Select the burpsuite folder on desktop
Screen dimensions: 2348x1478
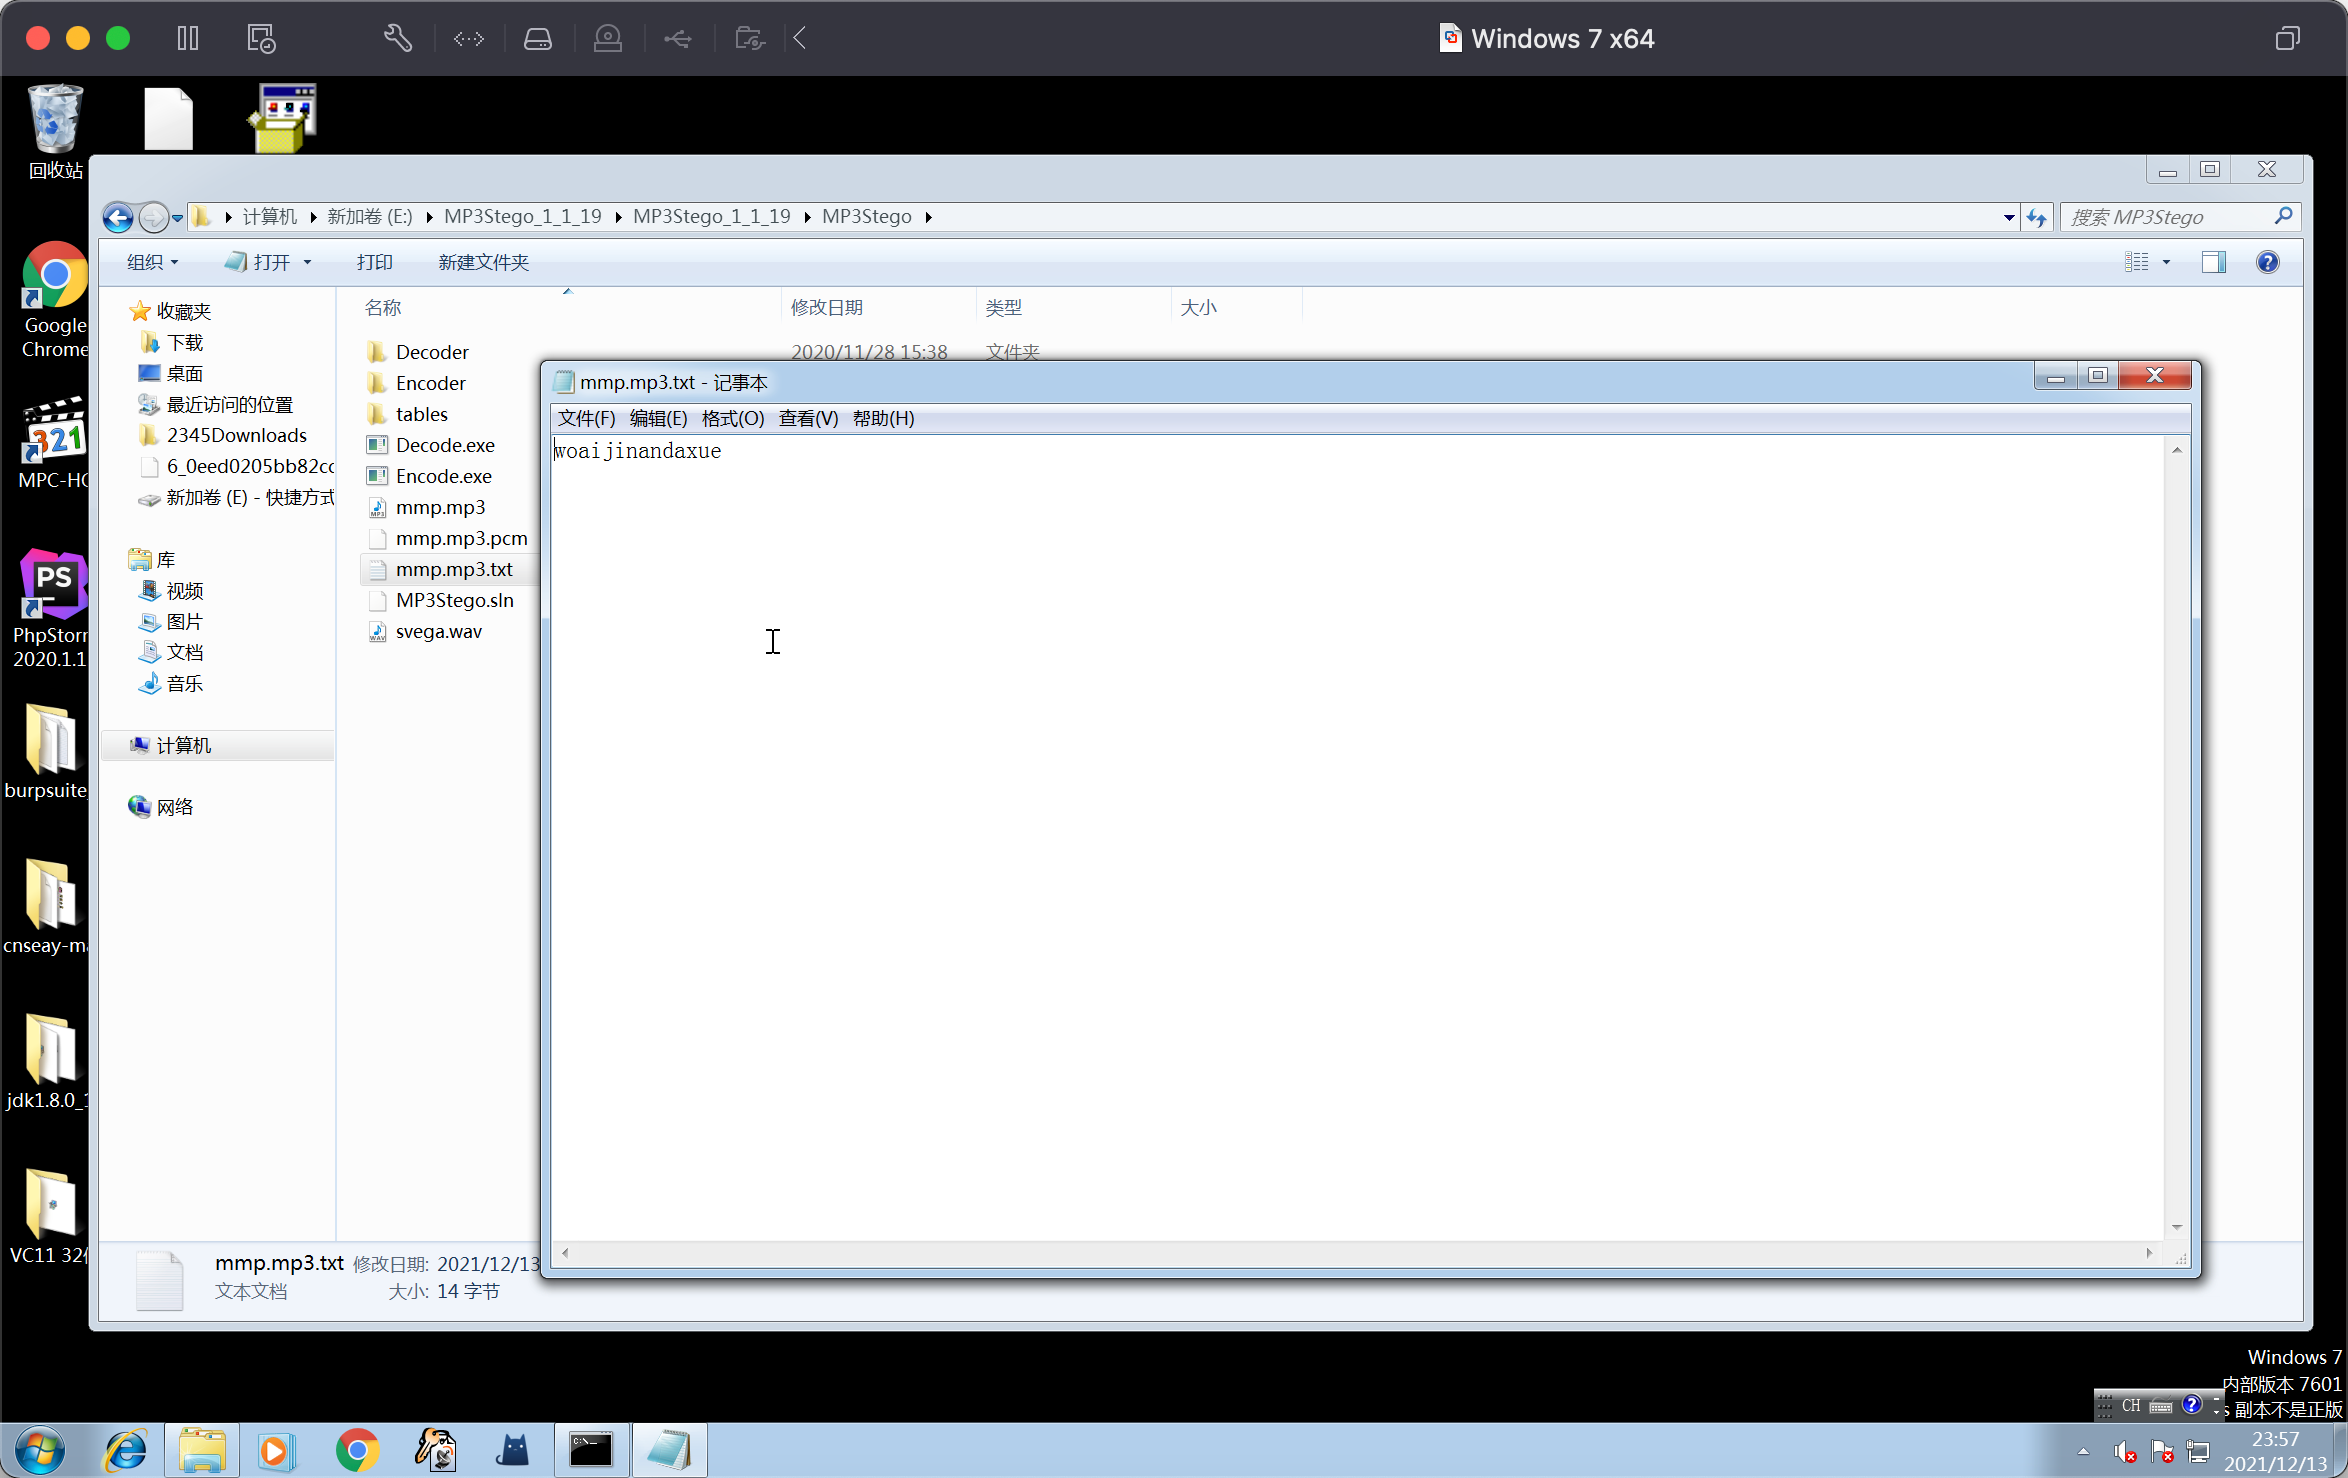coord(48,752)
